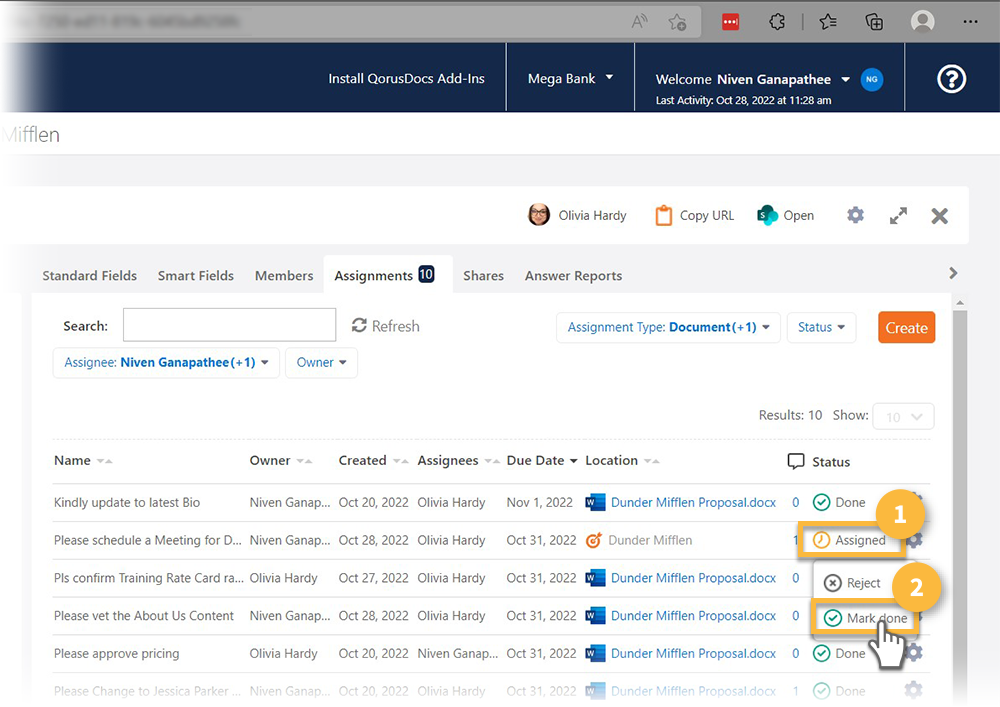Select Mark done from status menu
1000x707 pixels.
(865, 619)
